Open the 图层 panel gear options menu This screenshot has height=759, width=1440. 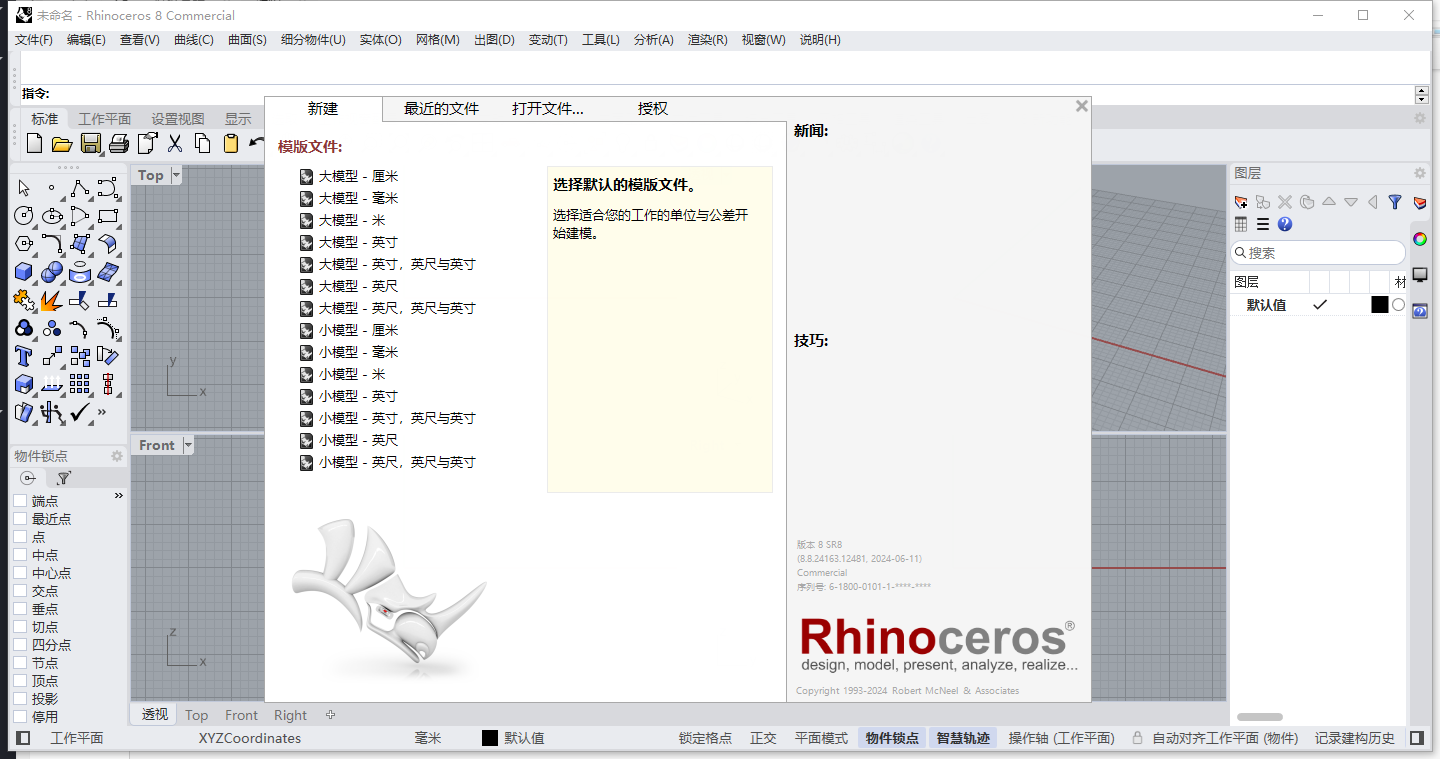(1419, 173)
